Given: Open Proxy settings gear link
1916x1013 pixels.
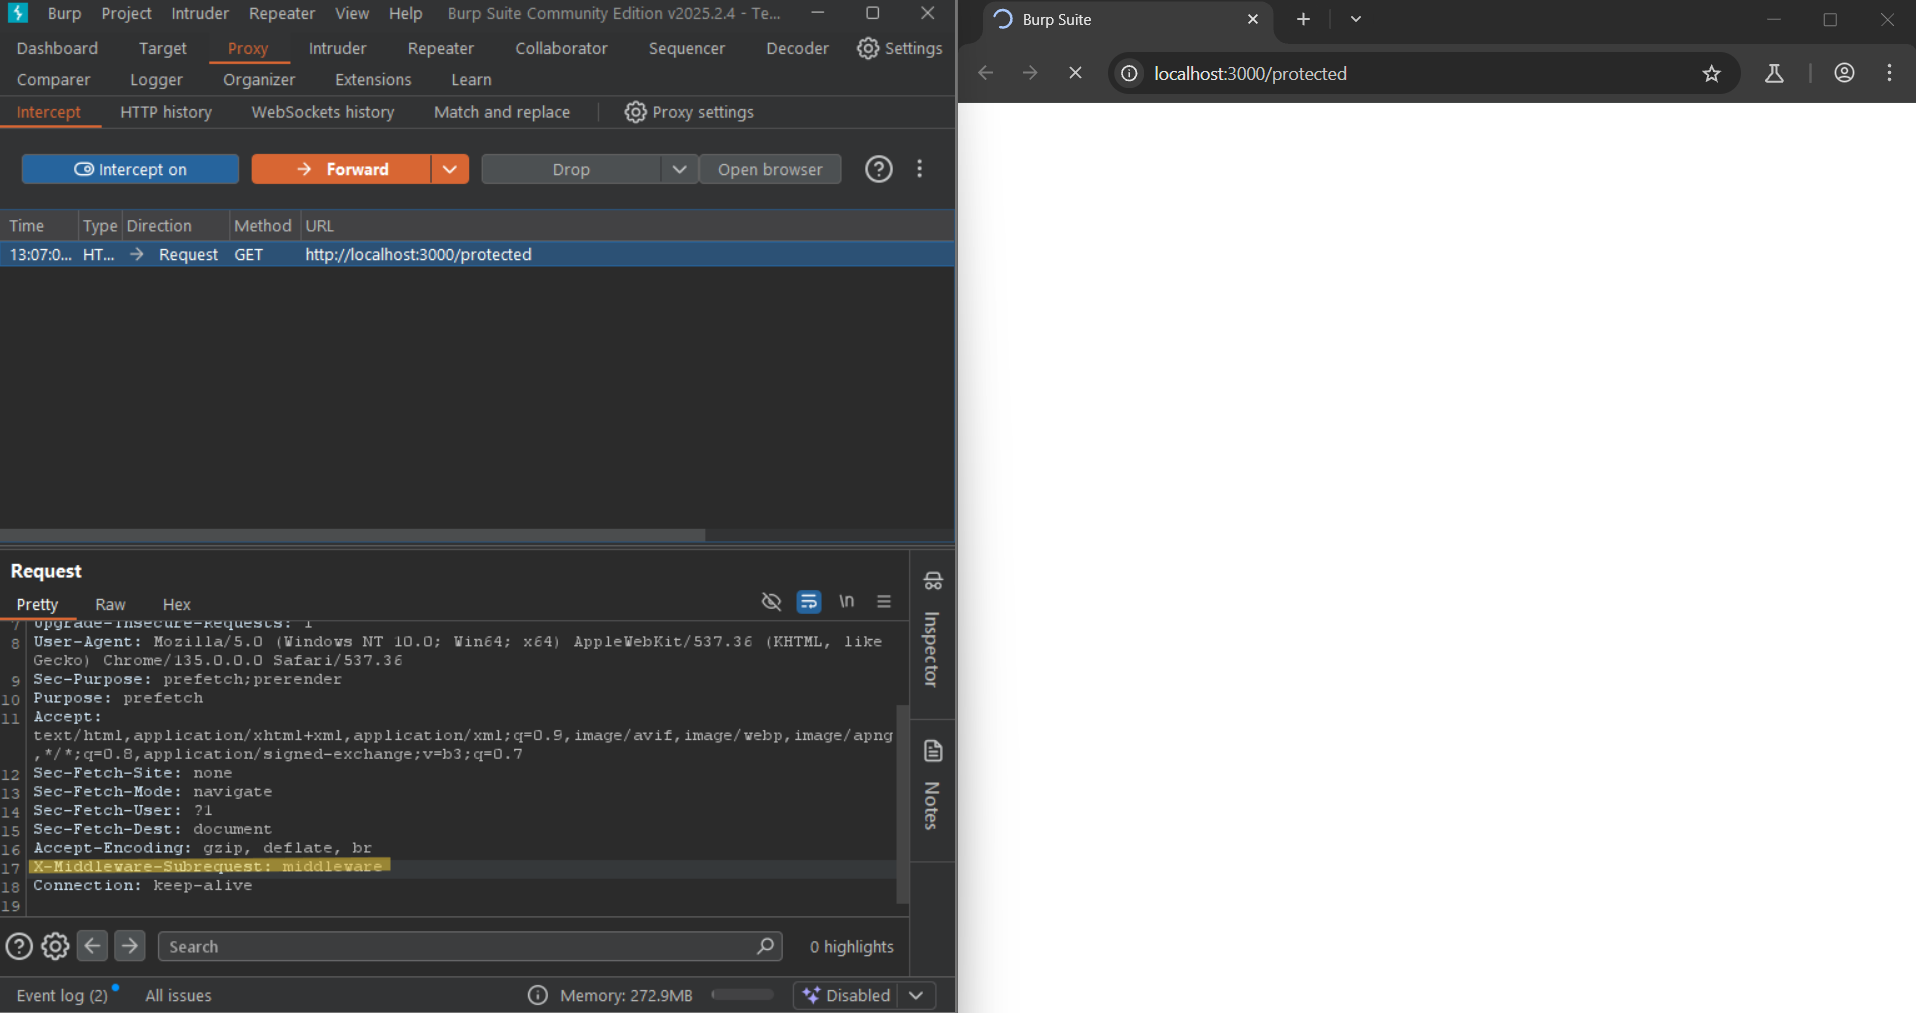Looking at the screenshot, I should (689, 112).
